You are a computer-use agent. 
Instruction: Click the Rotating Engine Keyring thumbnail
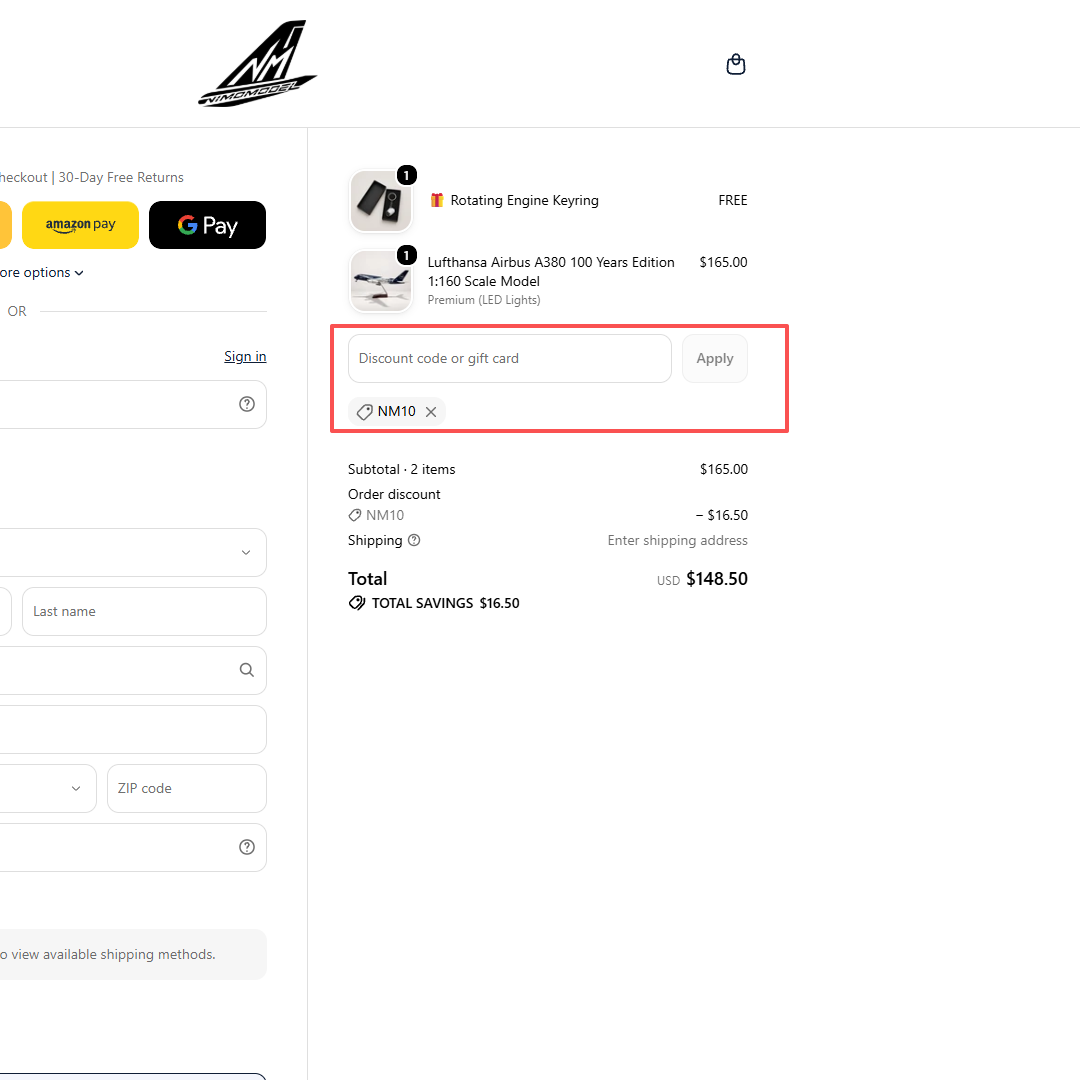click(381, 201)
